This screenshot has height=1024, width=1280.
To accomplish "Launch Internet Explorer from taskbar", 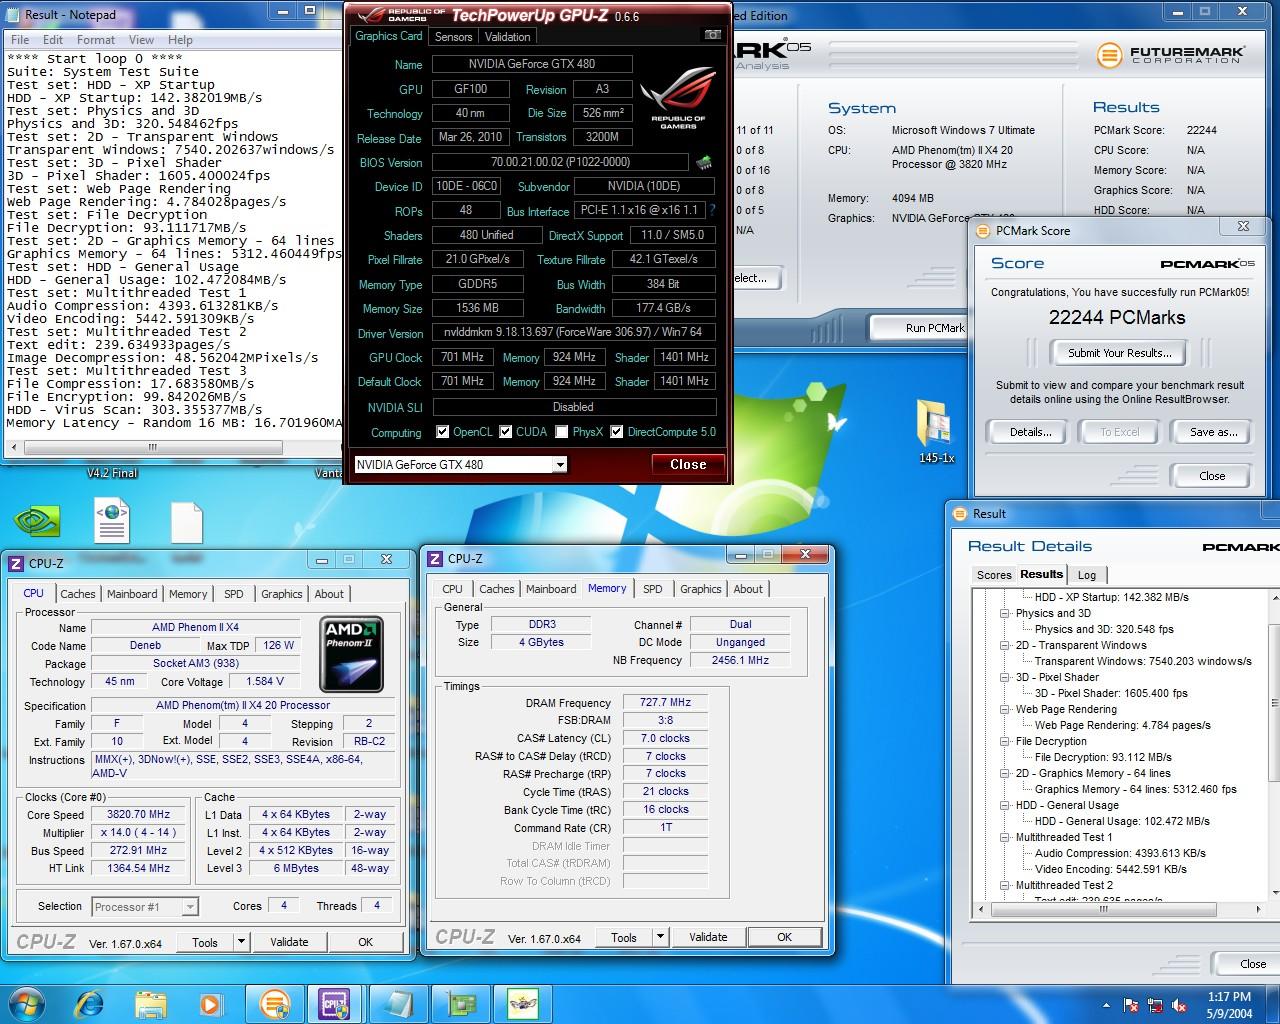I will coord(90,1003).
